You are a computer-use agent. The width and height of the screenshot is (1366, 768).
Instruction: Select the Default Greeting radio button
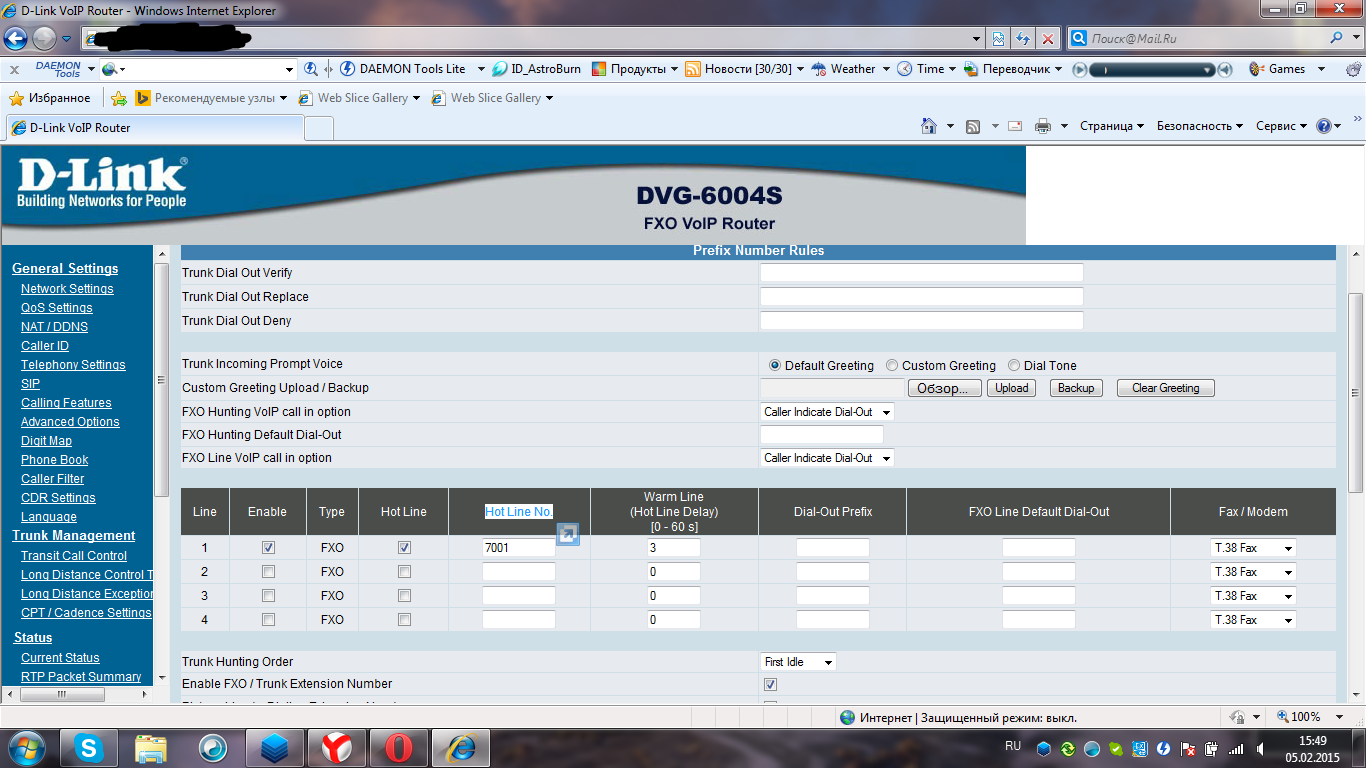coord(774,366)
